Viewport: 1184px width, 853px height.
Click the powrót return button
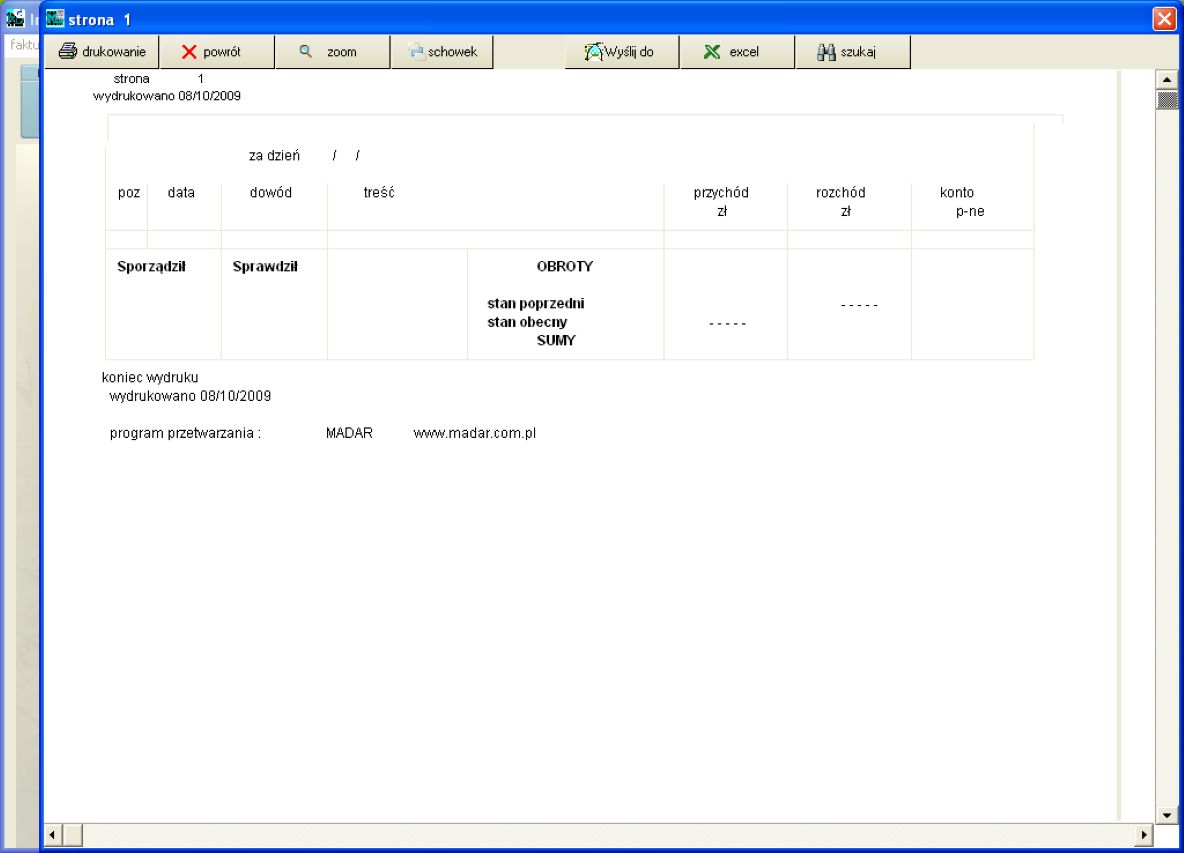click(x=217, y=51)
